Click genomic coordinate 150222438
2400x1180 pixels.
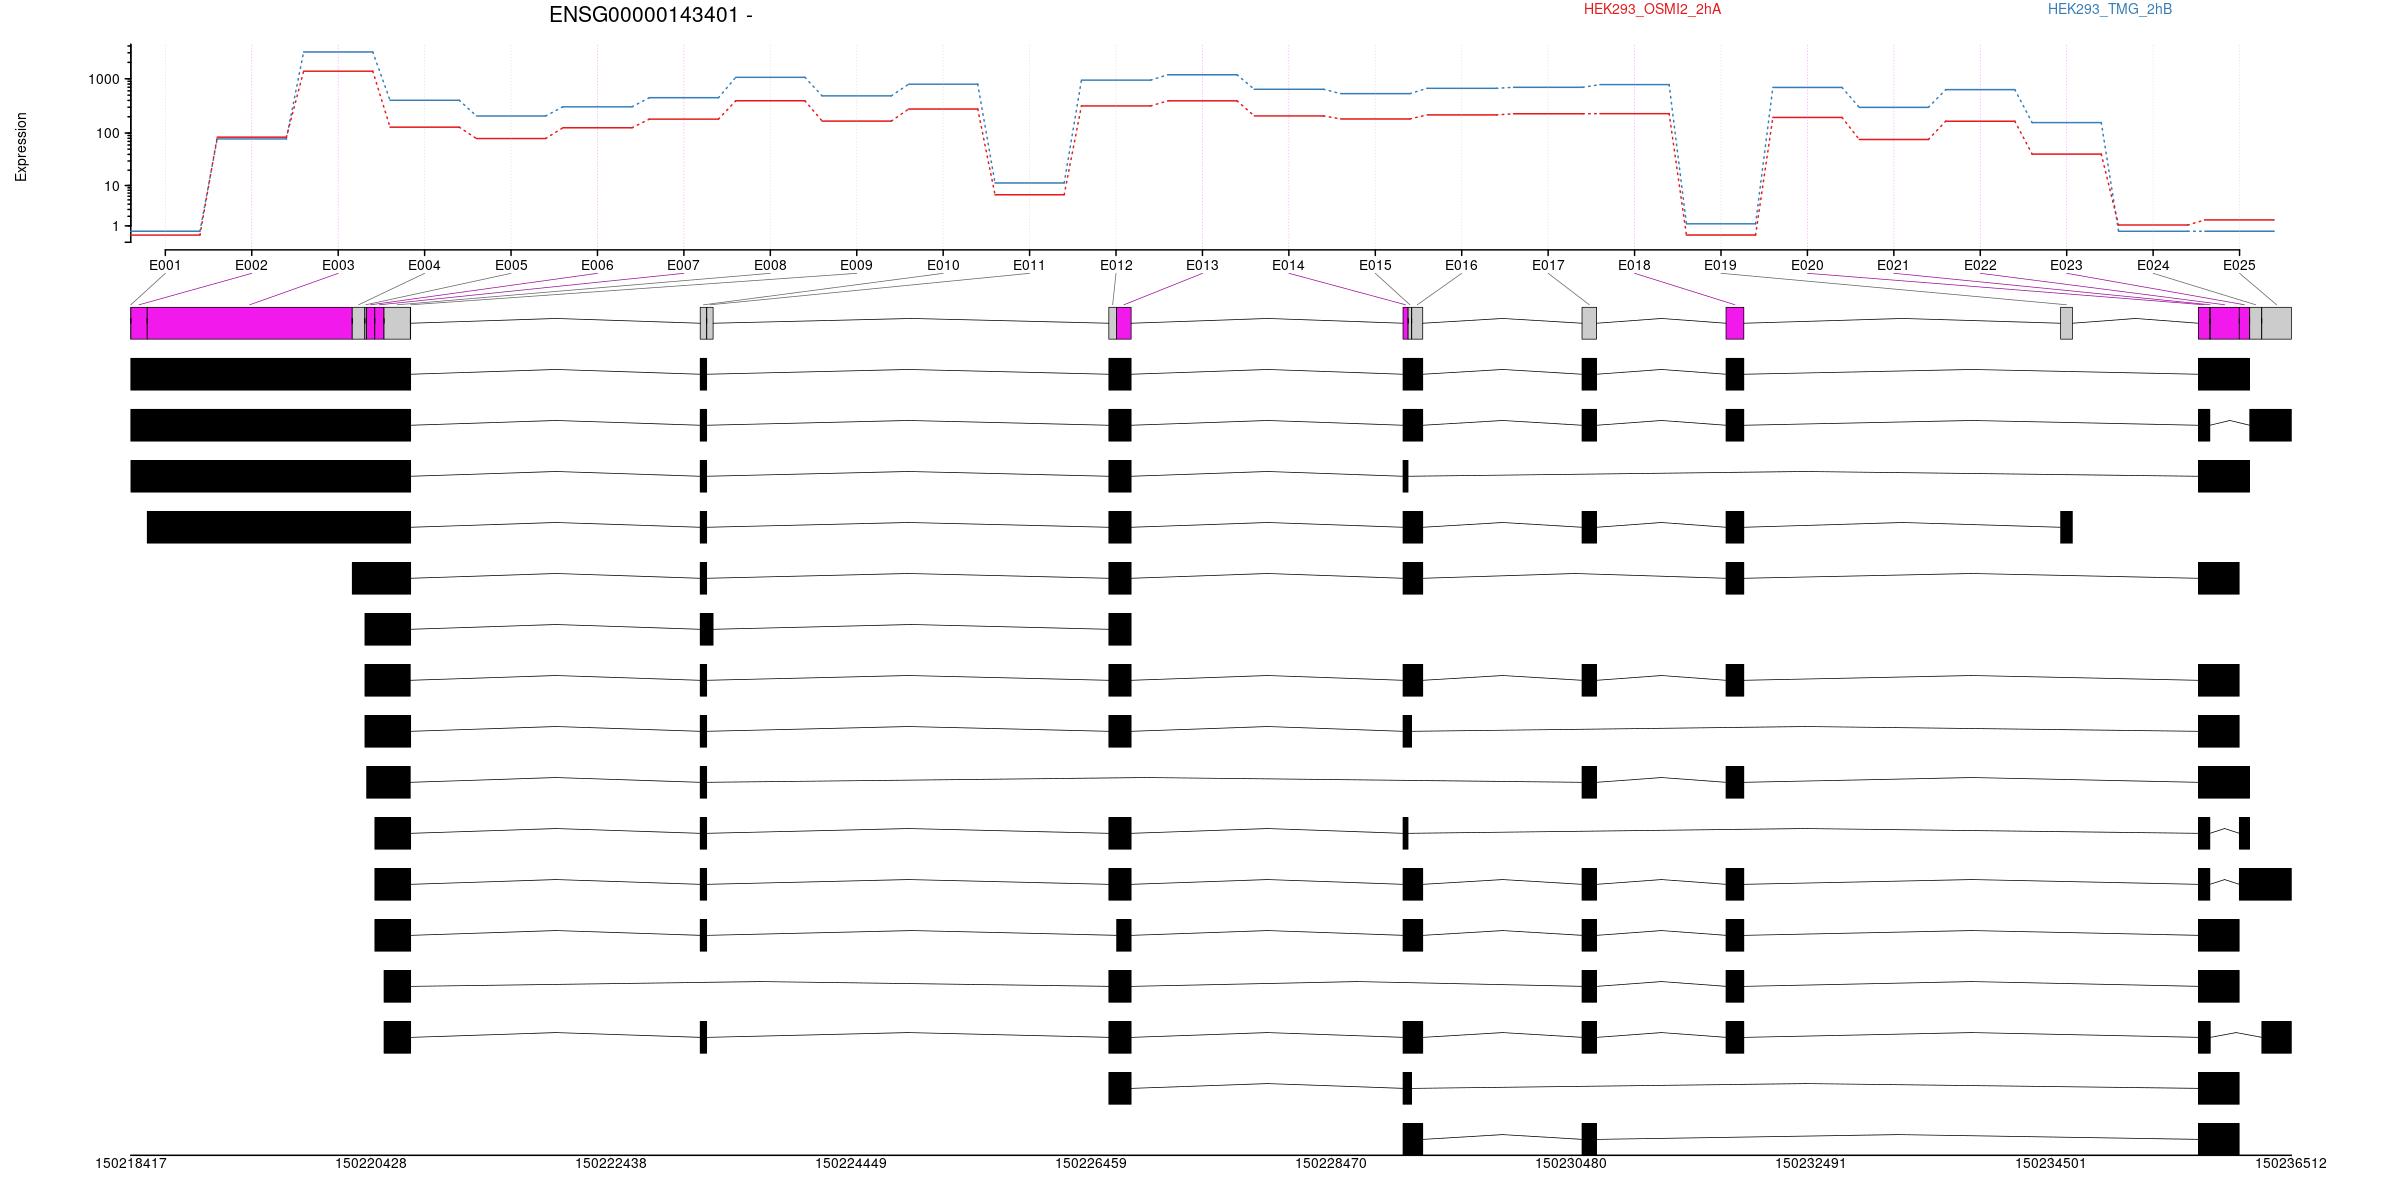pos(611,1164)
